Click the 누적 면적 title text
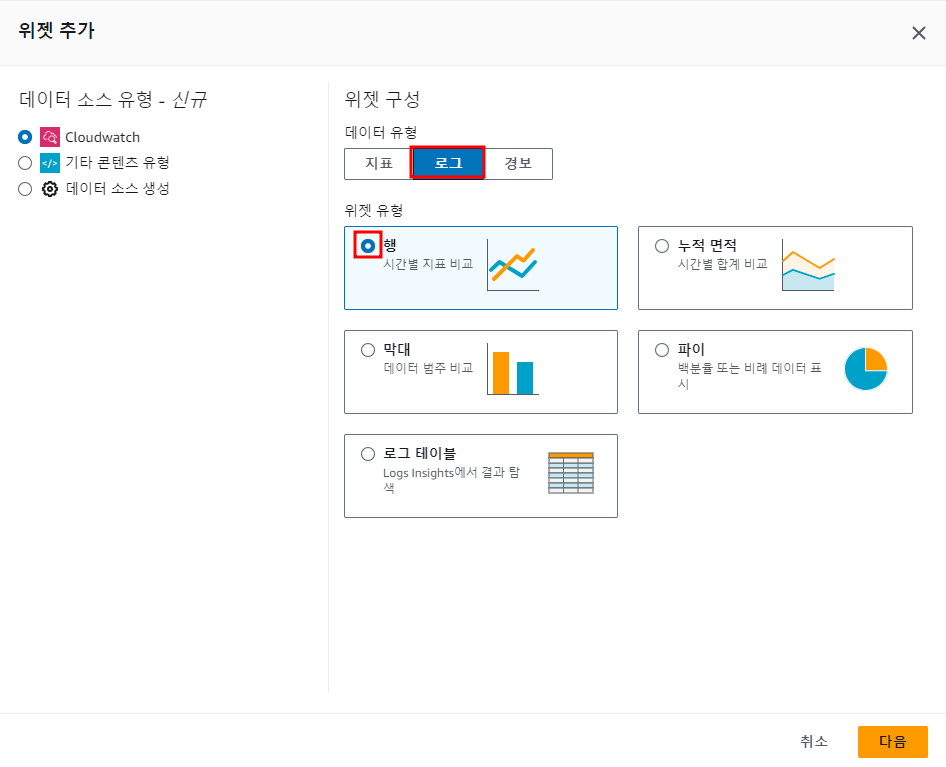Screen dimensions: 946x767 pyautogui.click(x=707, y=246)
